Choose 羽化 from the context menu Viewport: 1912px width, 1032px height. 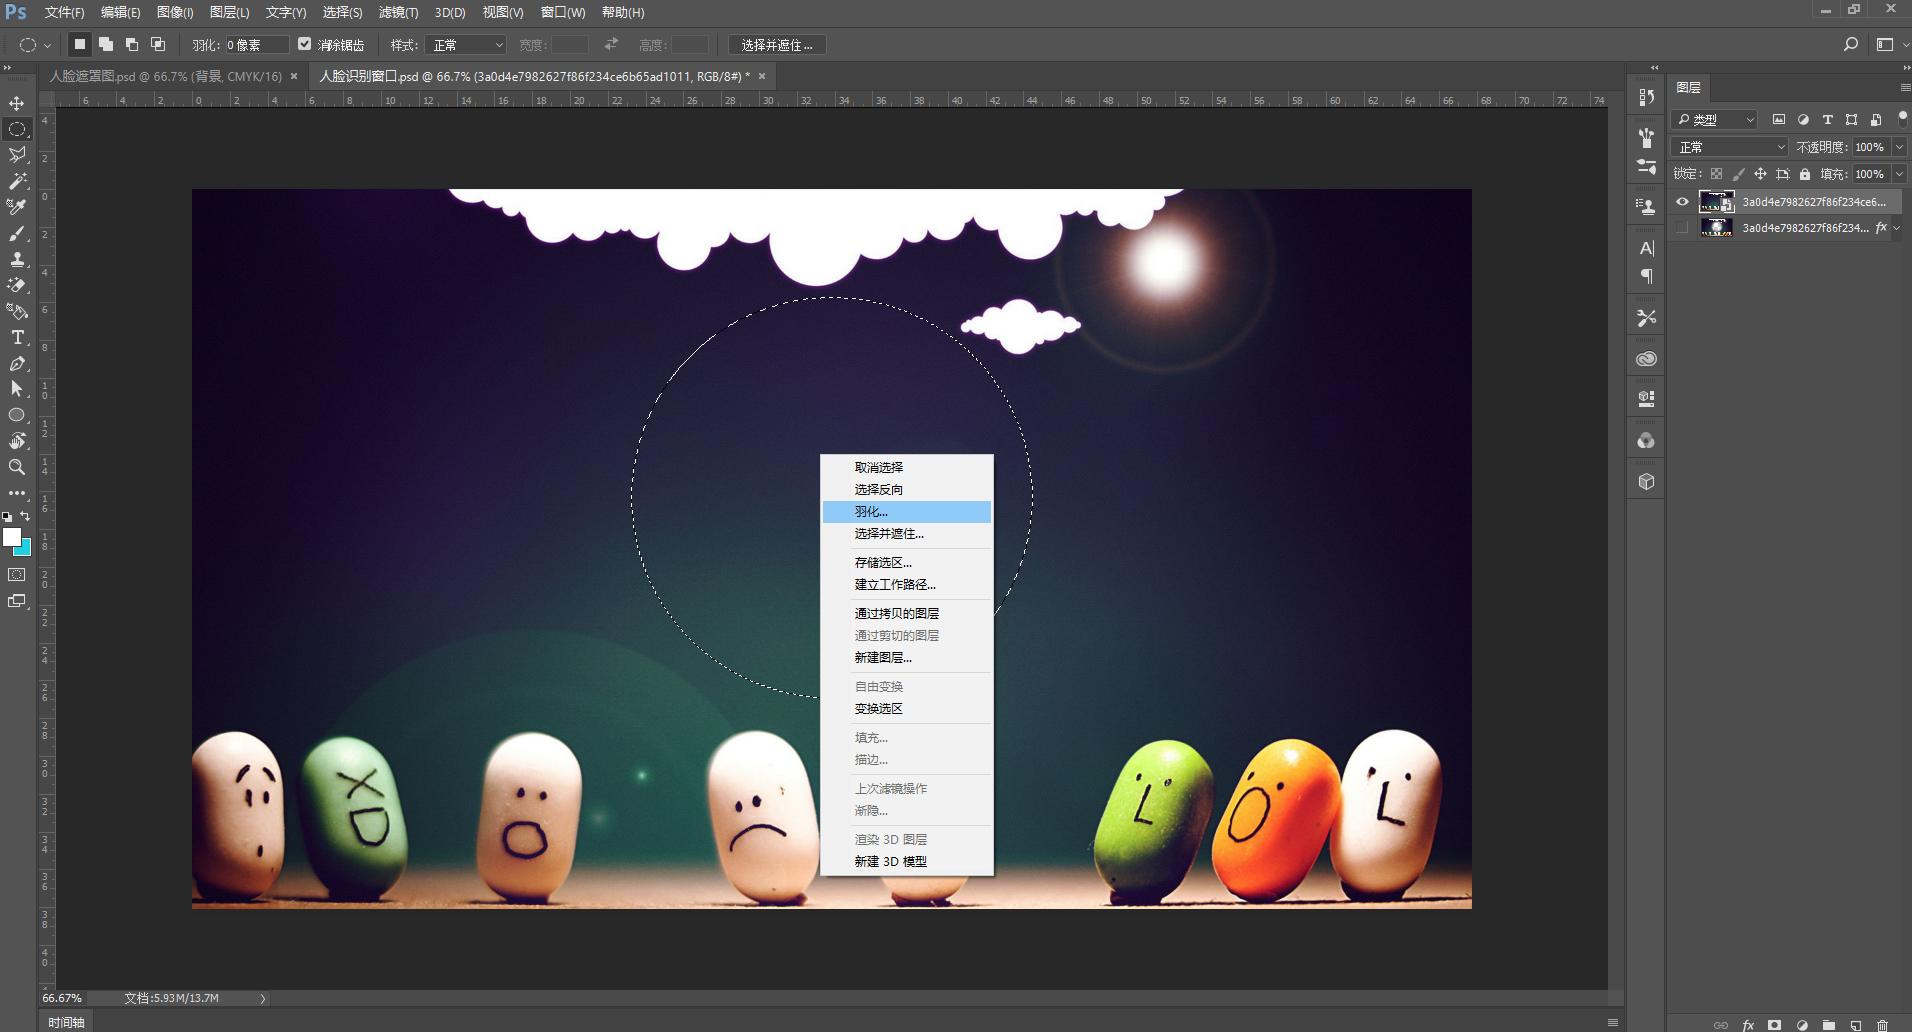[869, 511]
